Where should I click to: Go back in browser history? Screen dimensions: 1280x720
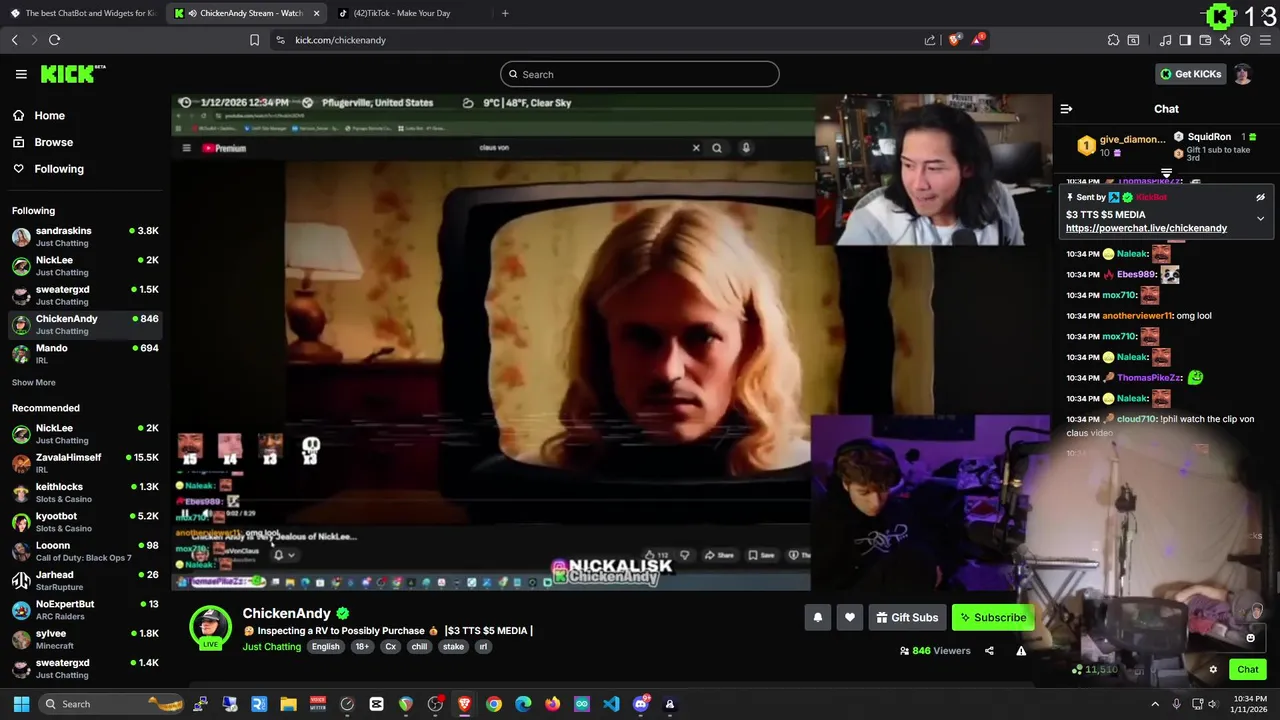click(x=15, y=40)
